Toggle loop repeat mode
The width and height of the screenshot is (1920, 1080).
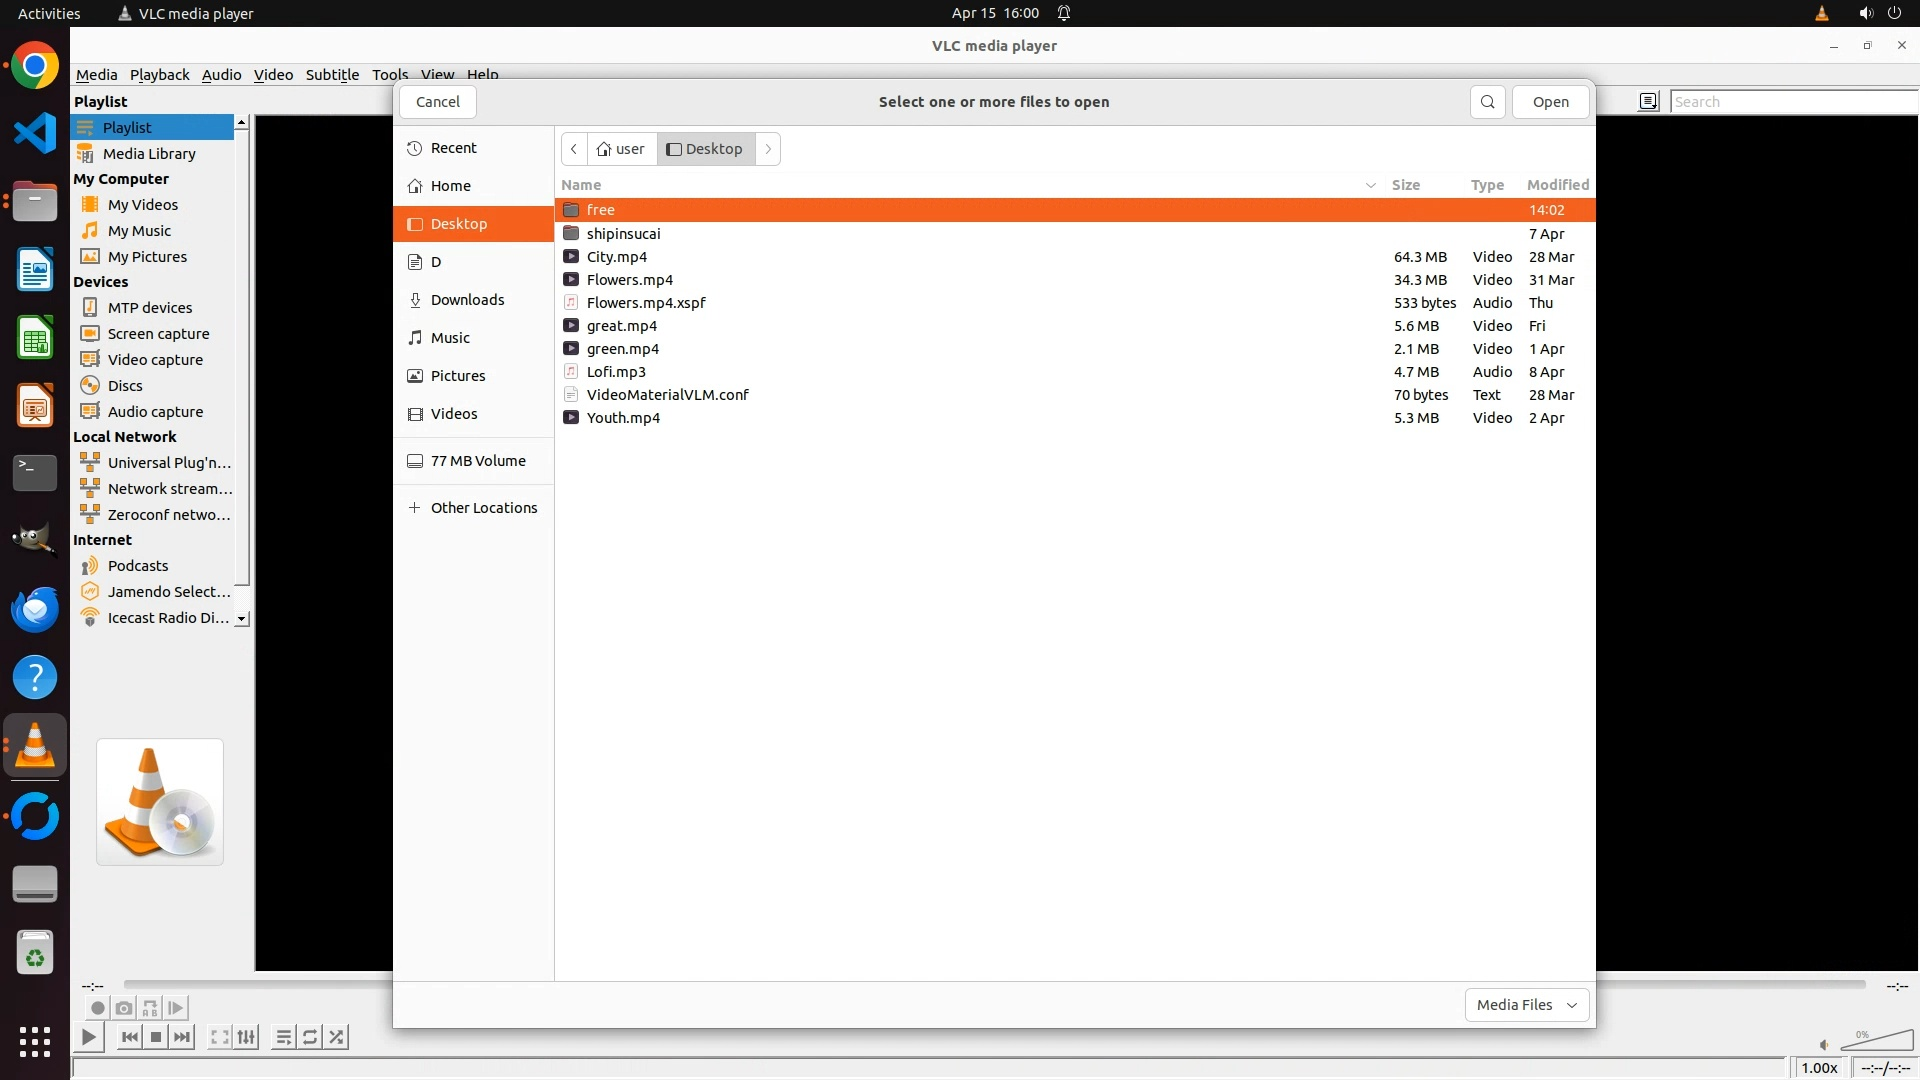tap(310, 1037)
